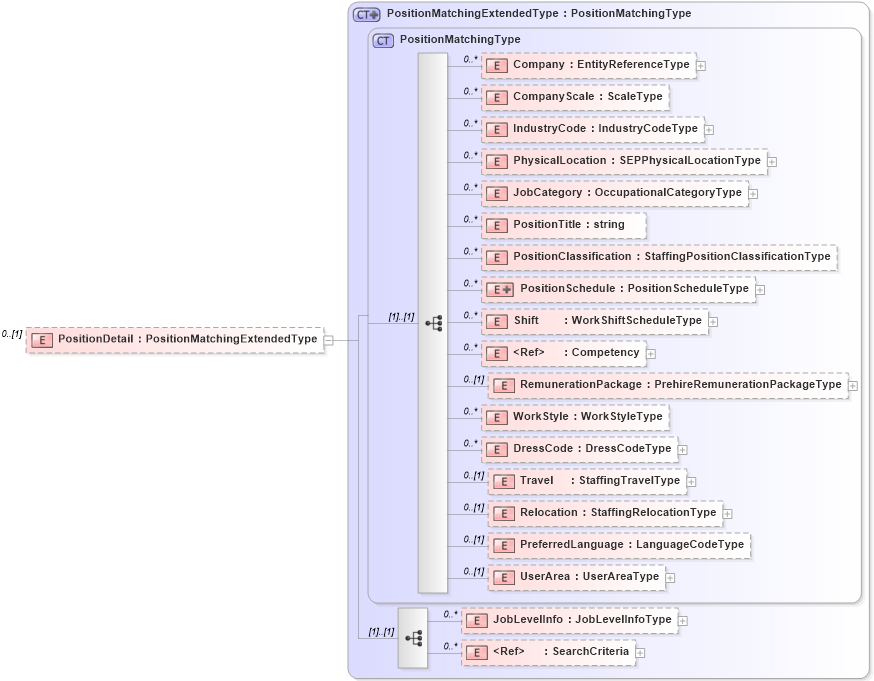Expand the JobCategory element
This screenshot has height=681, width=874.
[753, 193]
